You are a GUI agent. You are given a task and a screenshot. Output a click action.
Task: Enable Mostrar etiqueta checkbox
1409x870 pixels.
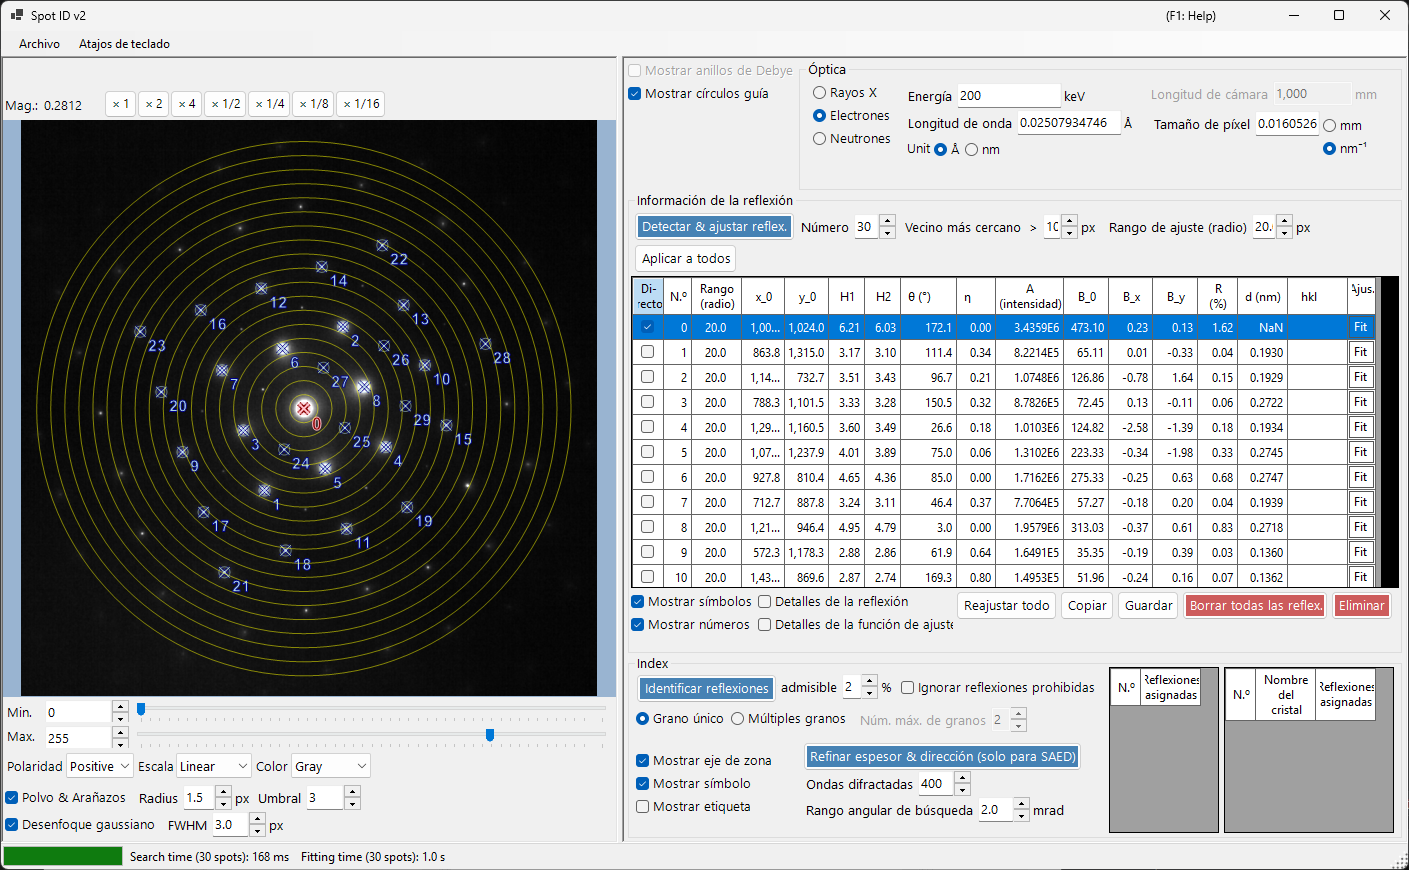(x=643, y=807)
